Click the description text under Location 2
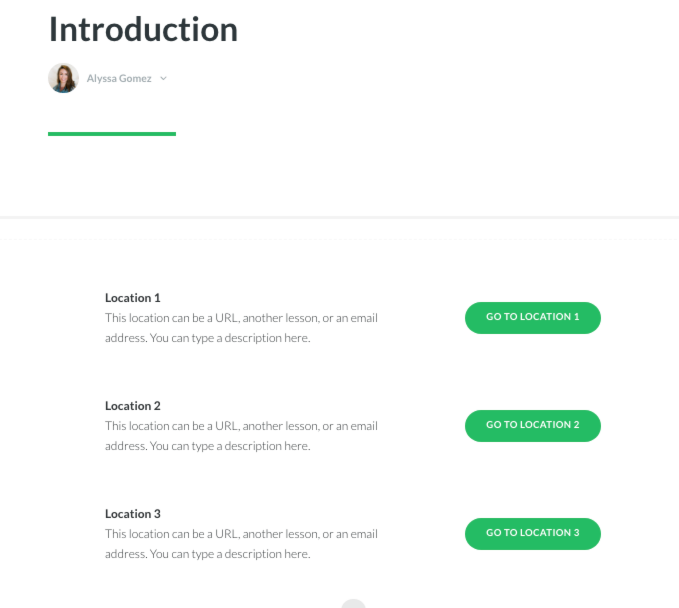Image resolution: width=679 pixels, height=608 pixels. point(241,436)
